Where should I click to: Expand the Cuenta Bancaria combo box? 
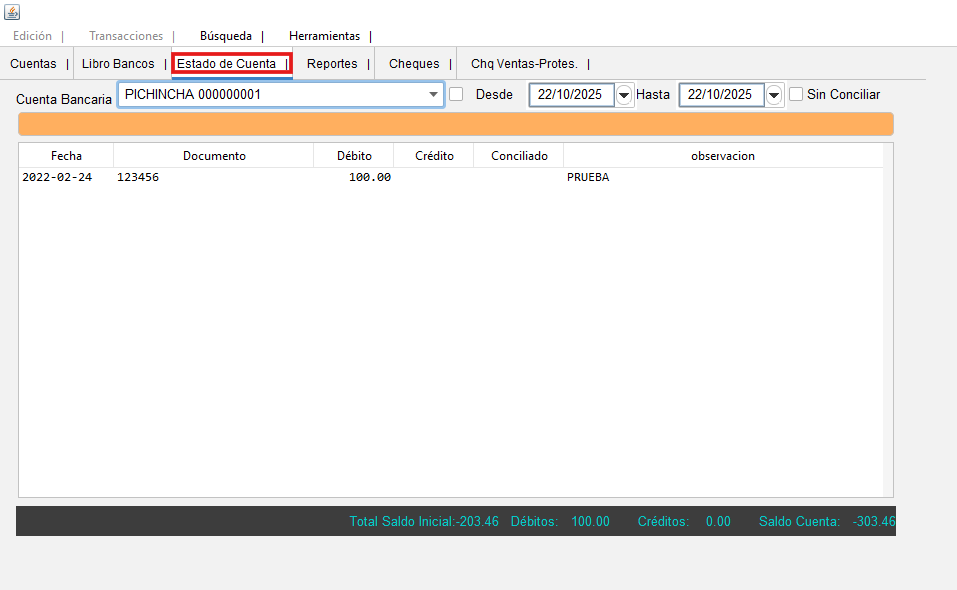click(x=434, y=94)
